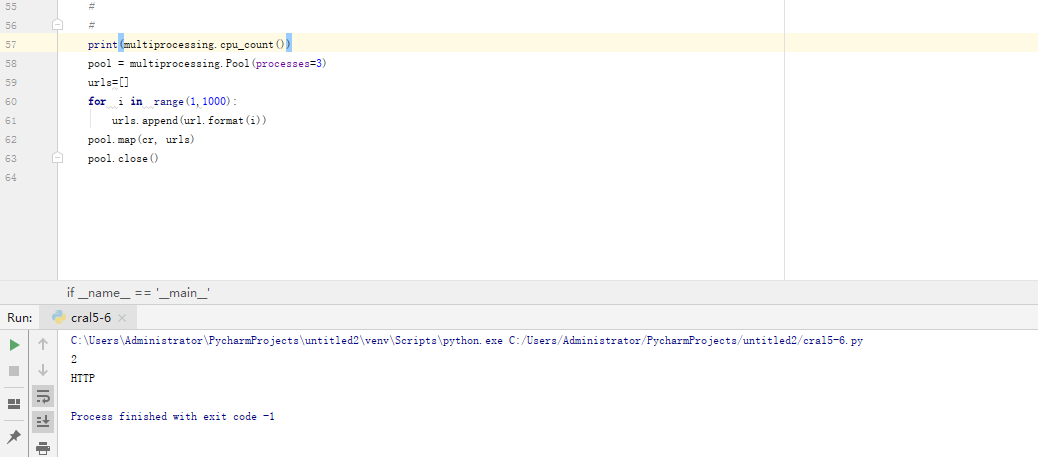This screenshot has width=1038, height=457.
Task: Open the Restore Layout icon in Run panel
Action: [x=14, y=403]
